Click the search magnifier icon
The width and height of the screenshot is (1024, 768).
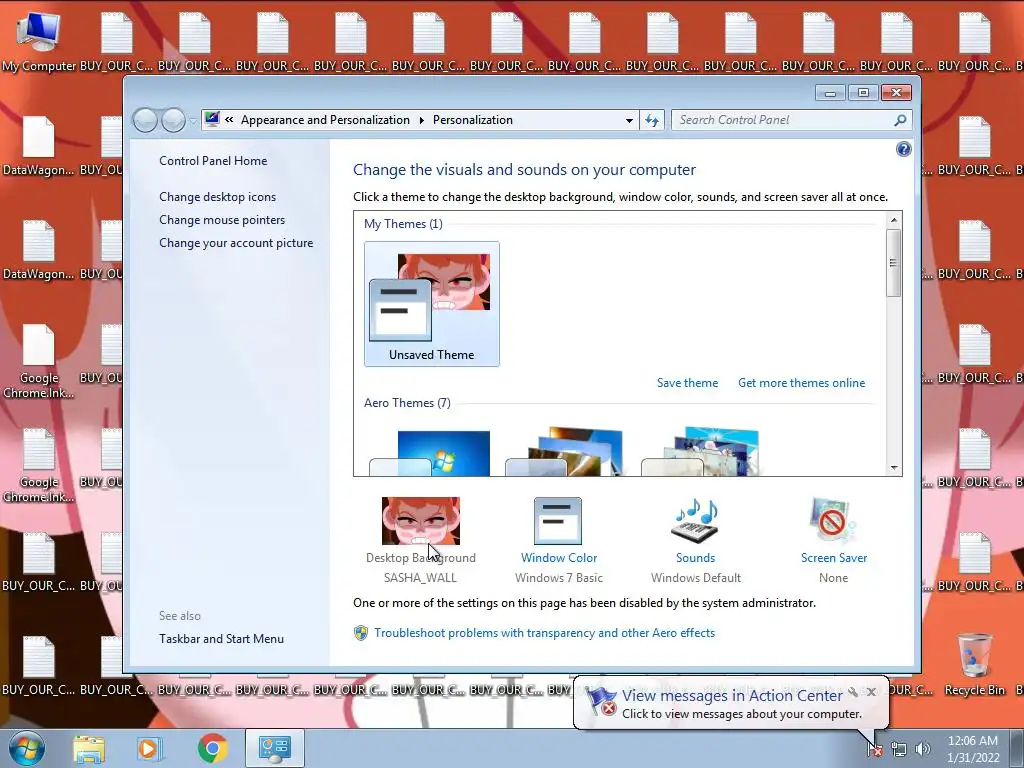click(x=900, y=120)
